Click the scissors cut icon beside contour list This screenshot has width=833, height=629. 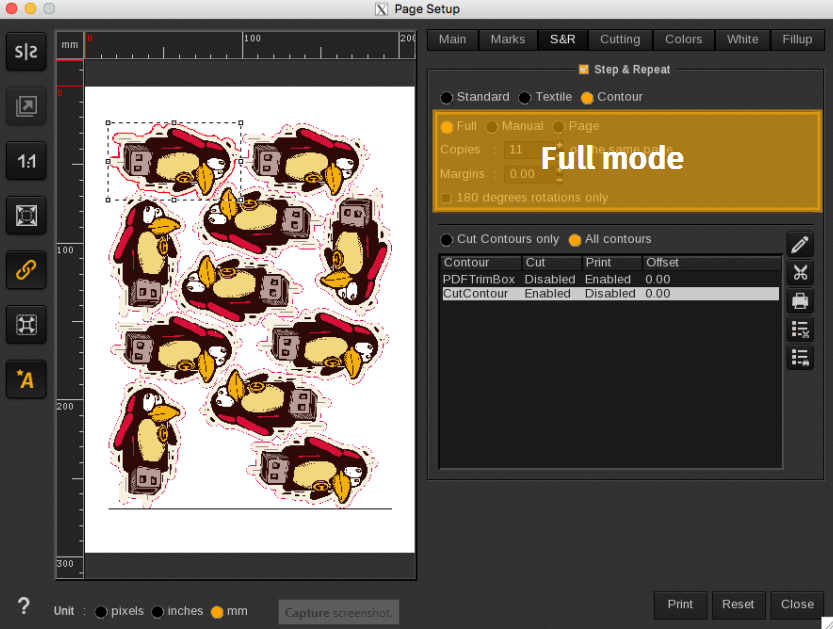799,273
